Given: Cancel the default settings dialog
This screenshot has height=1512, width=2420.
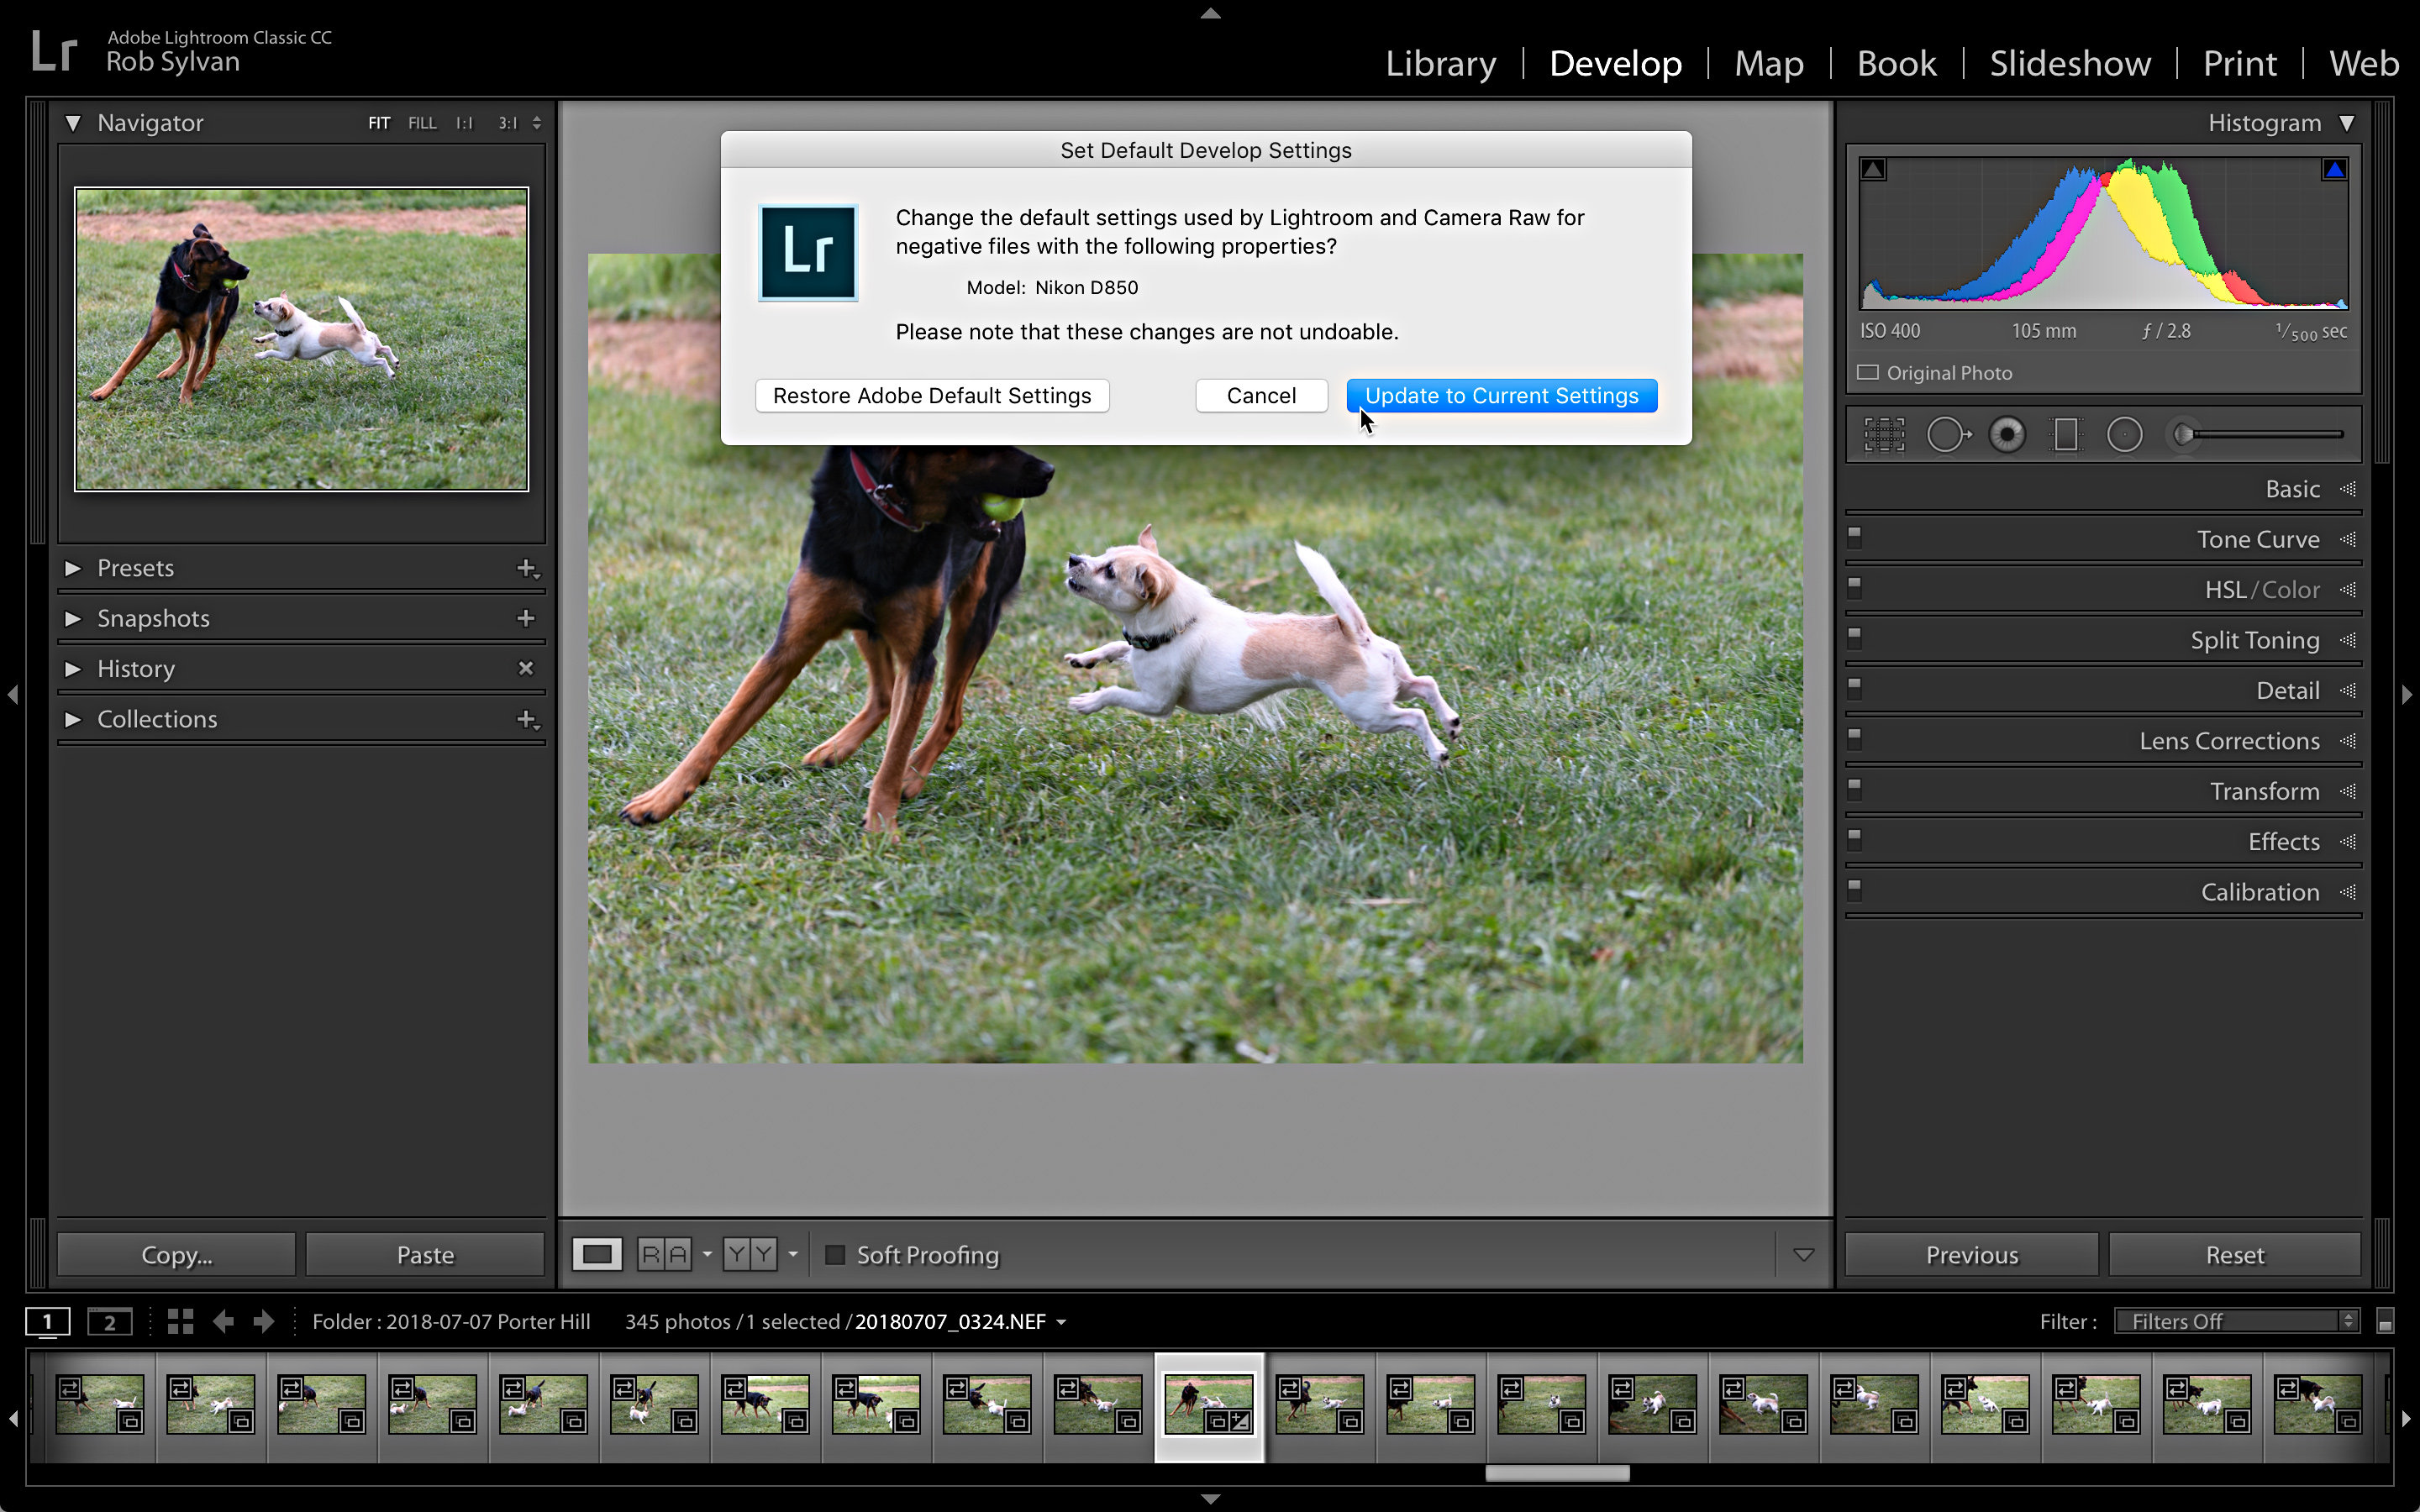Looking at the screenshot, I should 1261,395.
